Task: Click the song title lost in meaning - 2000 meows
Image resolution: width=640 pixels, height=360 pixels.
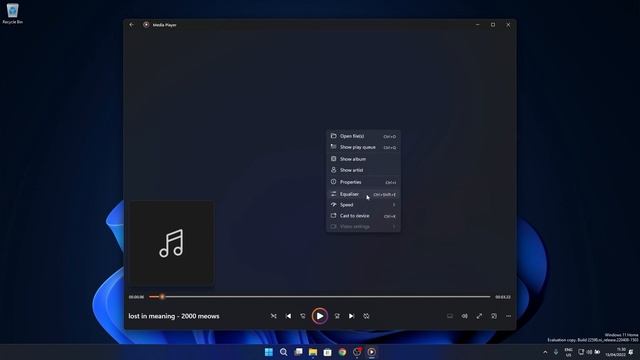Action: point(174,316)
